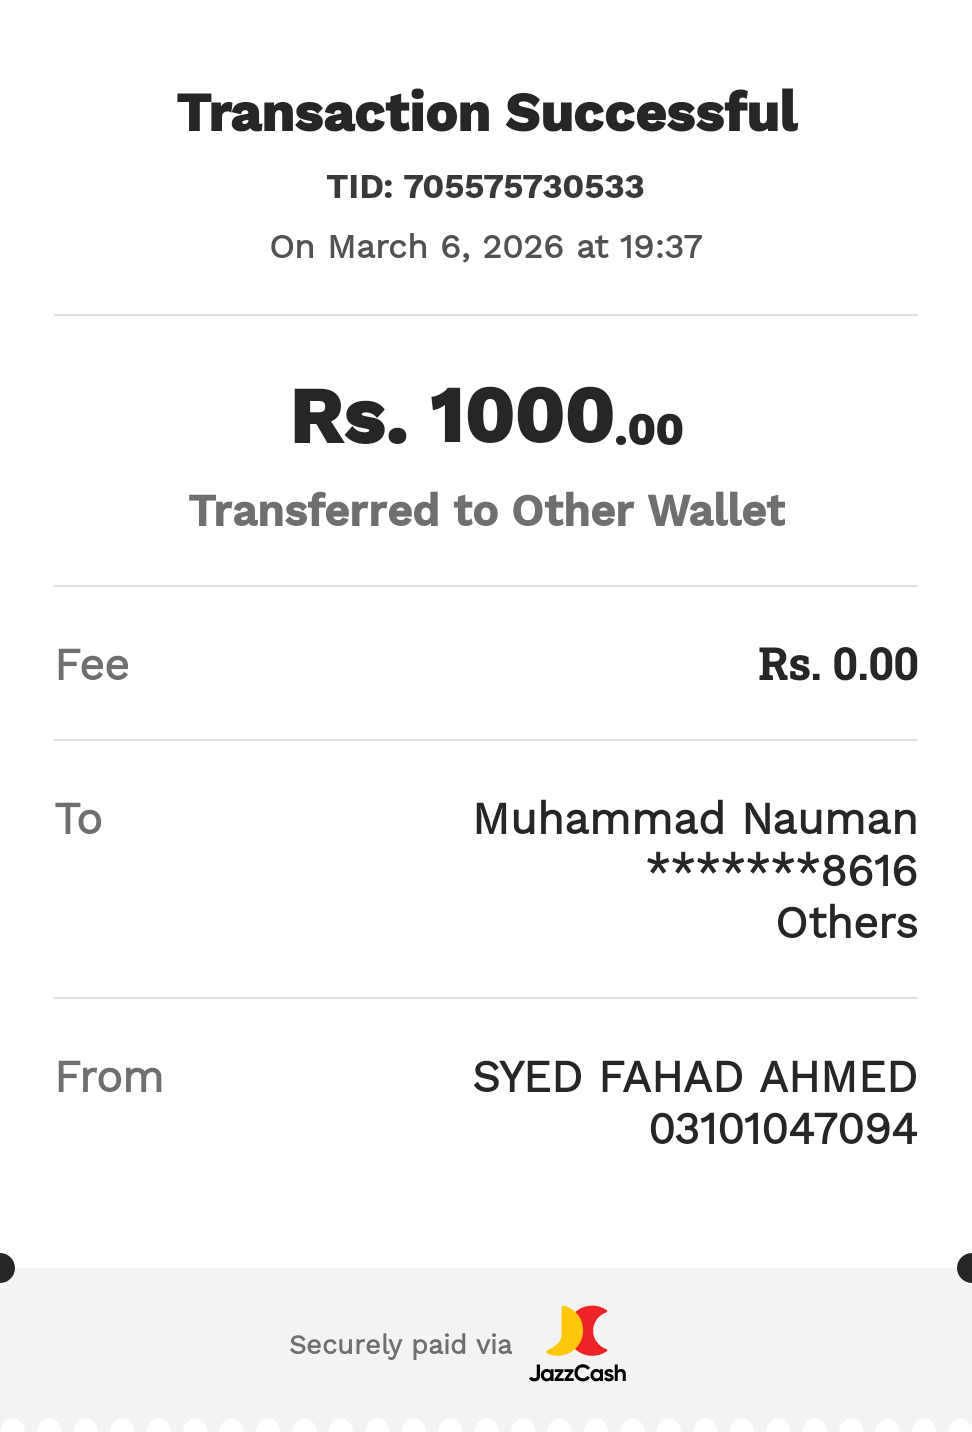972x1432 pixels.
Task: Select recipient name Muhammad Nauman
Action: click(x=695, y=819)
